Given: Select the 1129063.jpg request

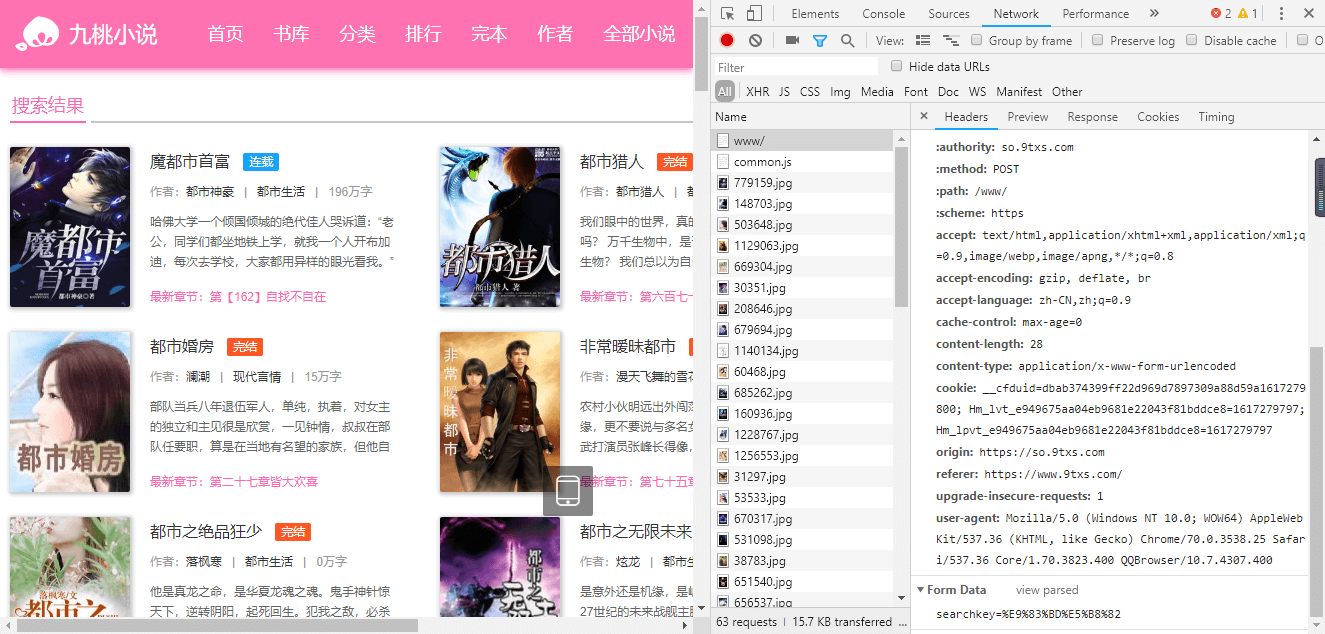Looking at the screenshot, I should [802, 246].
